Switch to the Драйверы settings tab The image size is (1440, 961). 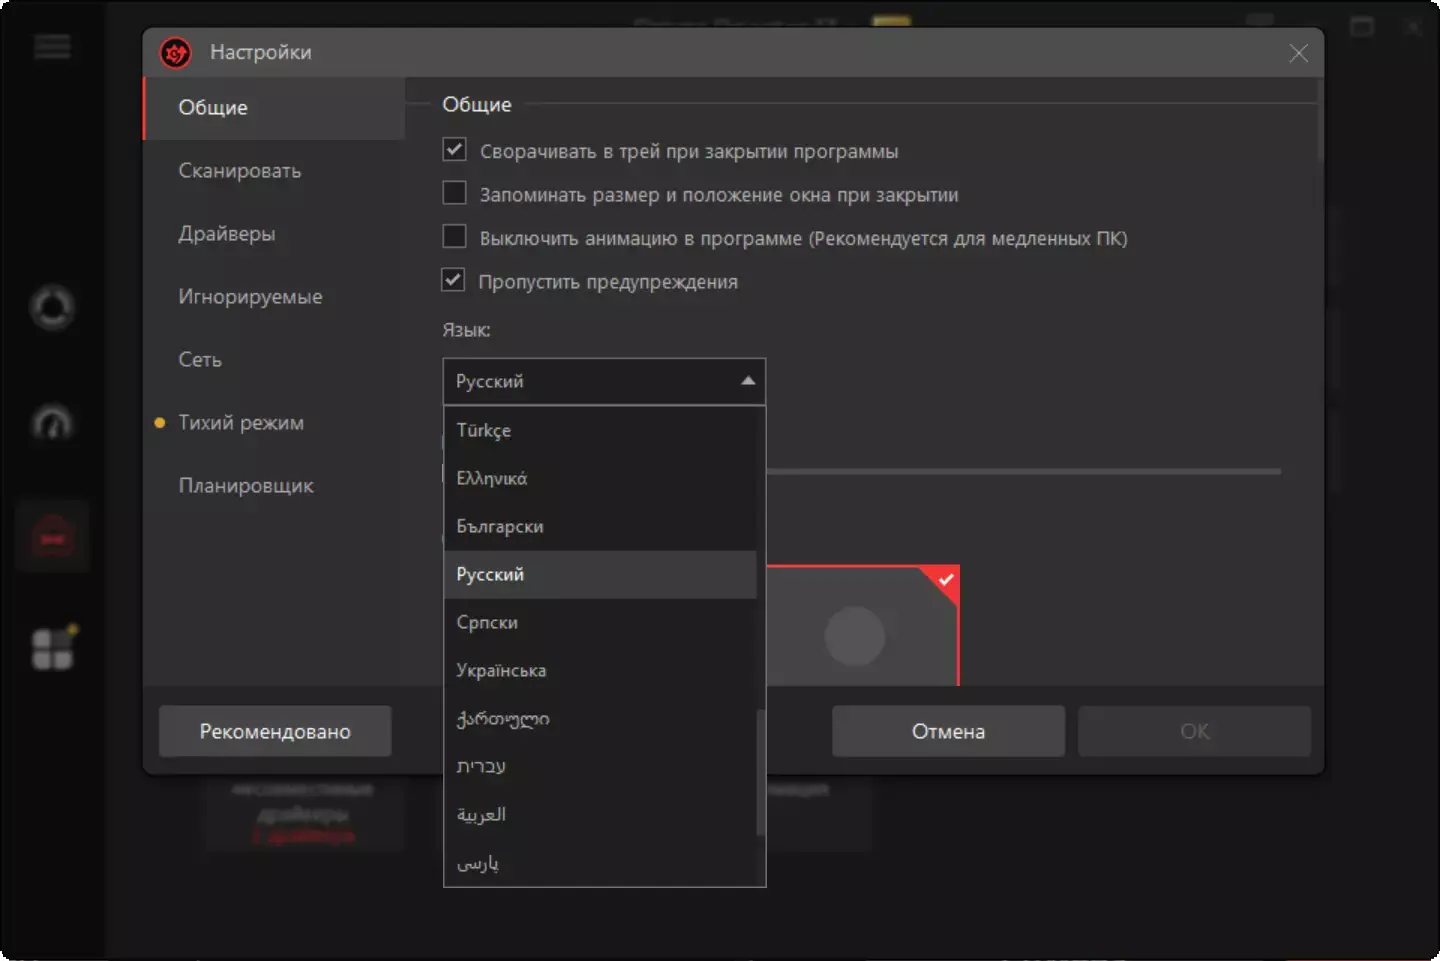click(x=227, y=234)
